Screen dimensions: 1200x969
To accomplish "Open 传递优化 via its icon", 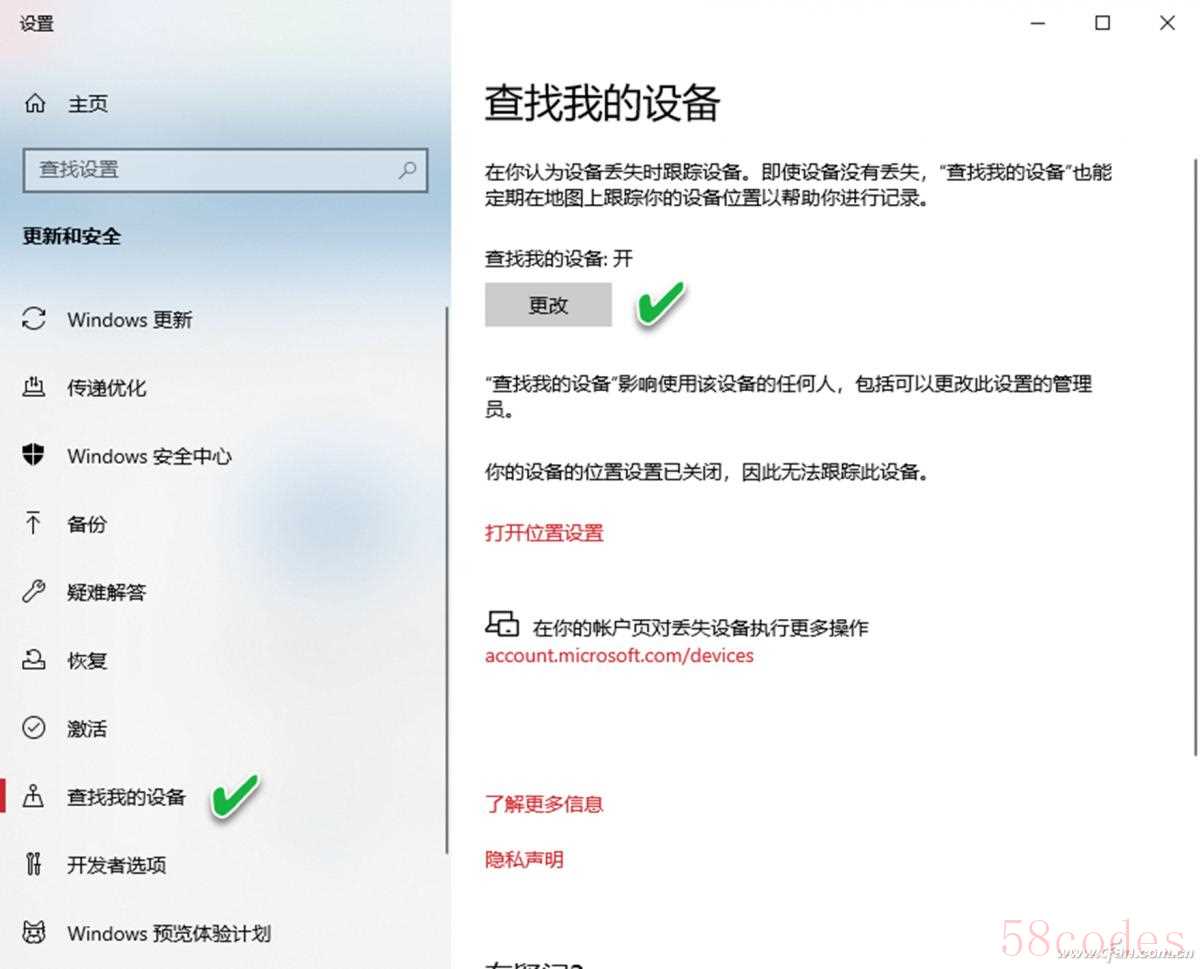I will (x=34, y=387).
